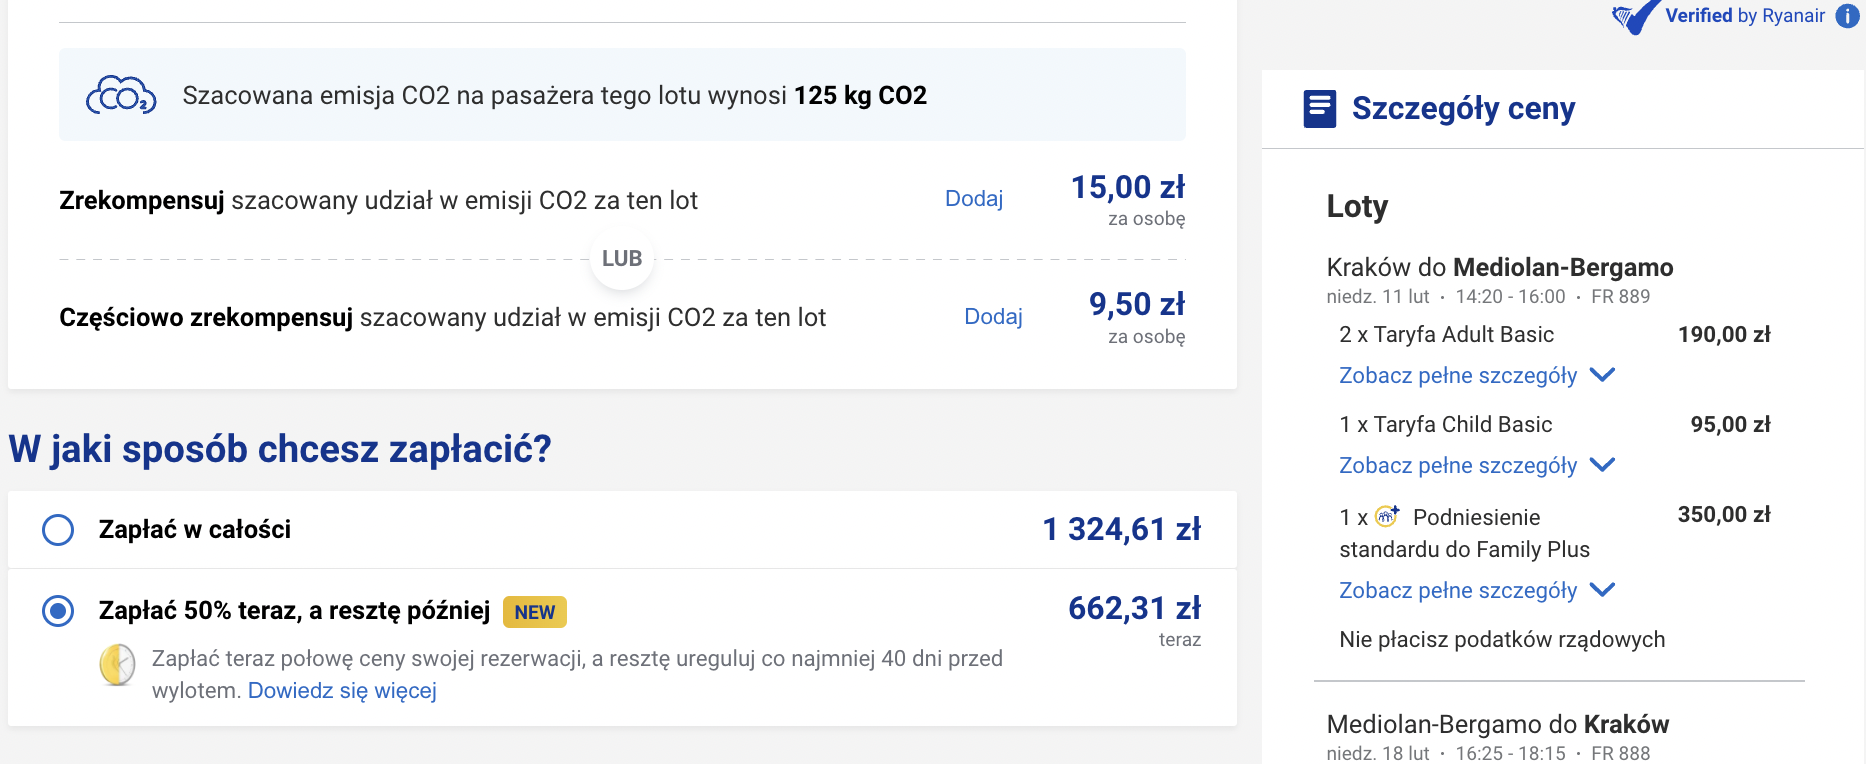
Task: Open Zobacz pełne szczegóły under Family Plus
Action: coord(1458,591)
